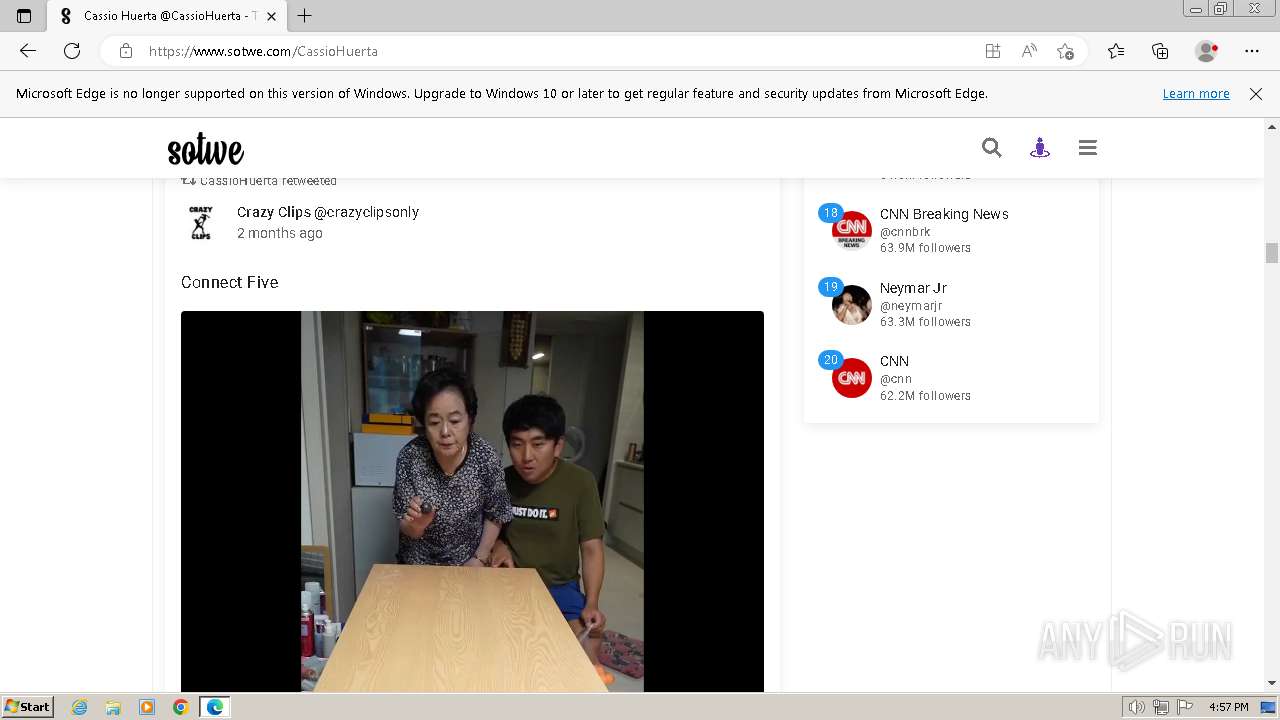Launch Chrome from taskbar
The image size is (1280, 720).
tap(180, 707)
